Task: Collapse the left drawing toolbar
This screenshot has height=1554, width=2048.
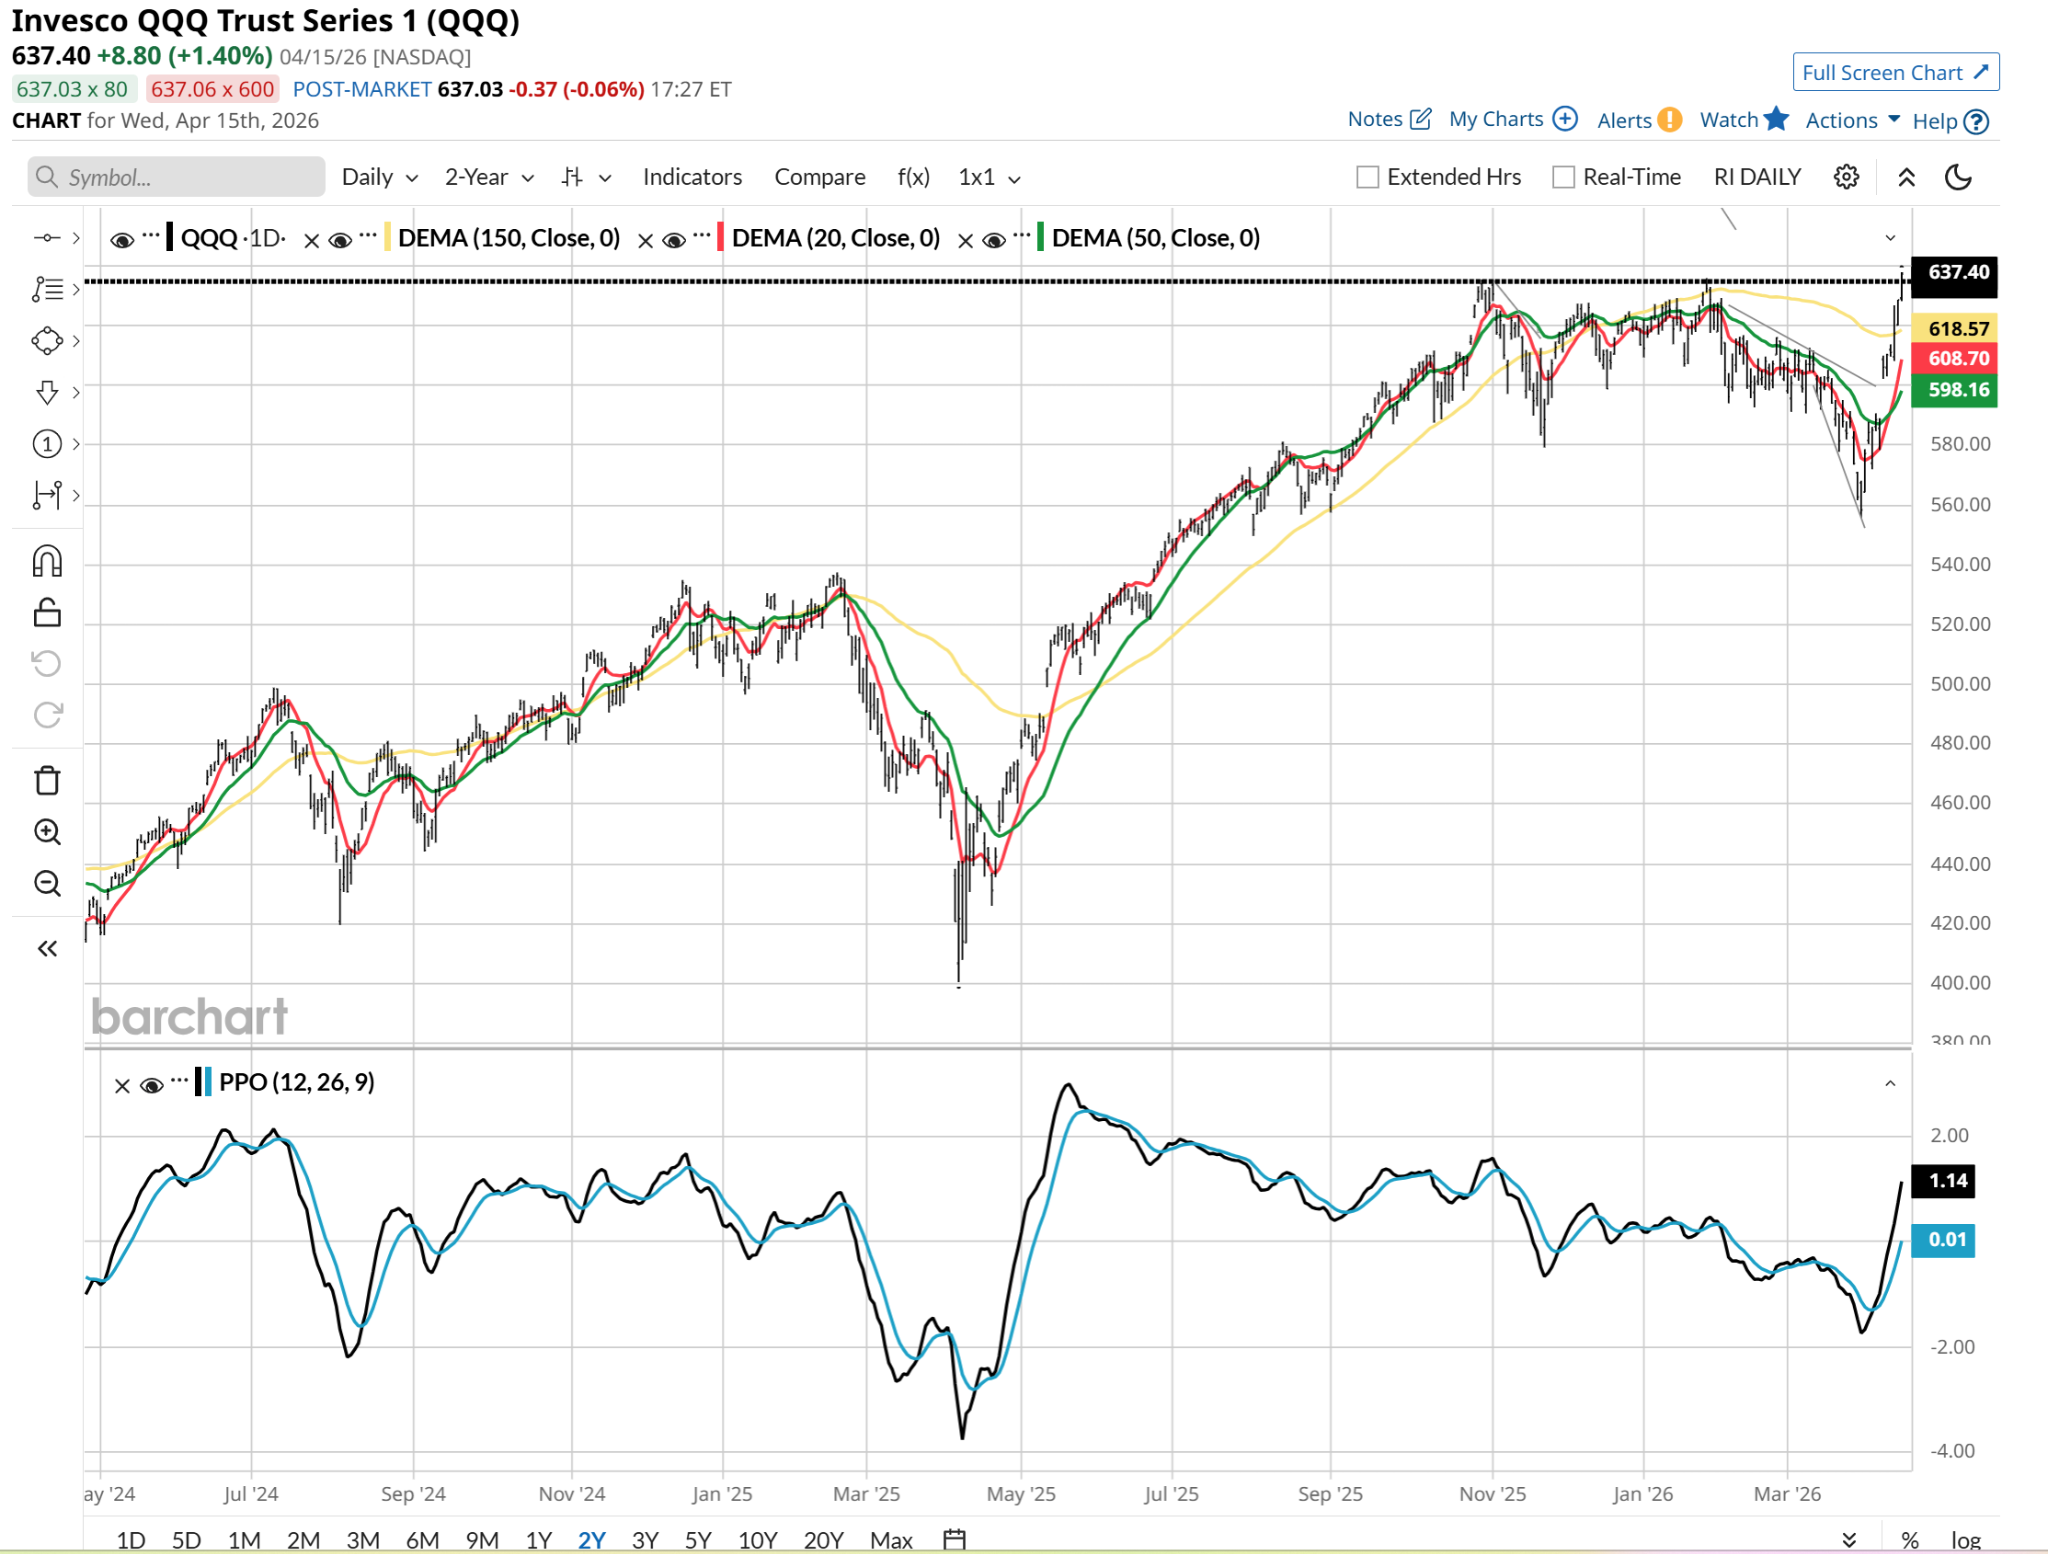Action: click(x=47, y=948)
